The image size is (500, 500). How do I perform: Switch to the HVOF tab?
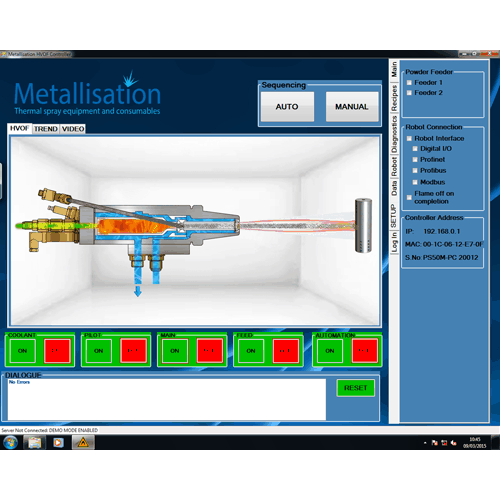pyautogui.click(x=20, y=128)
